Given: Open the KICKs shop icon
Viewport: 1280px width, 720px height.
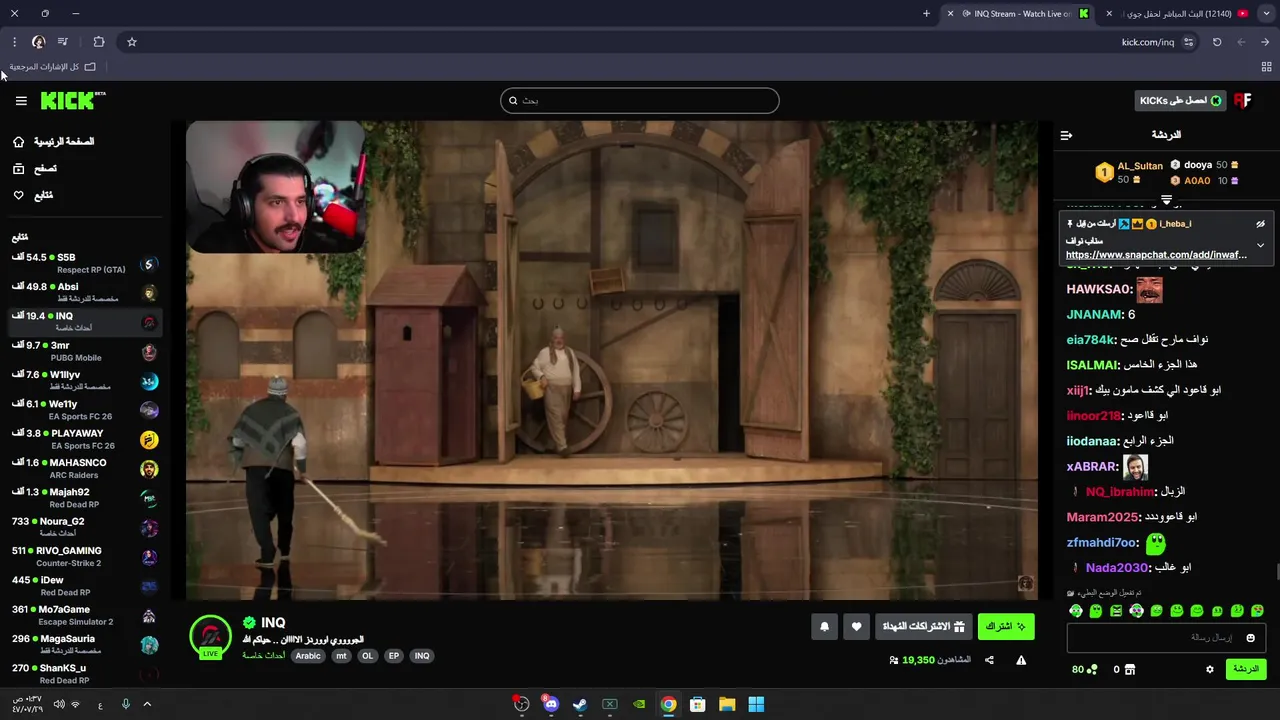Looking at the screenshot, I should point(1130,669).
